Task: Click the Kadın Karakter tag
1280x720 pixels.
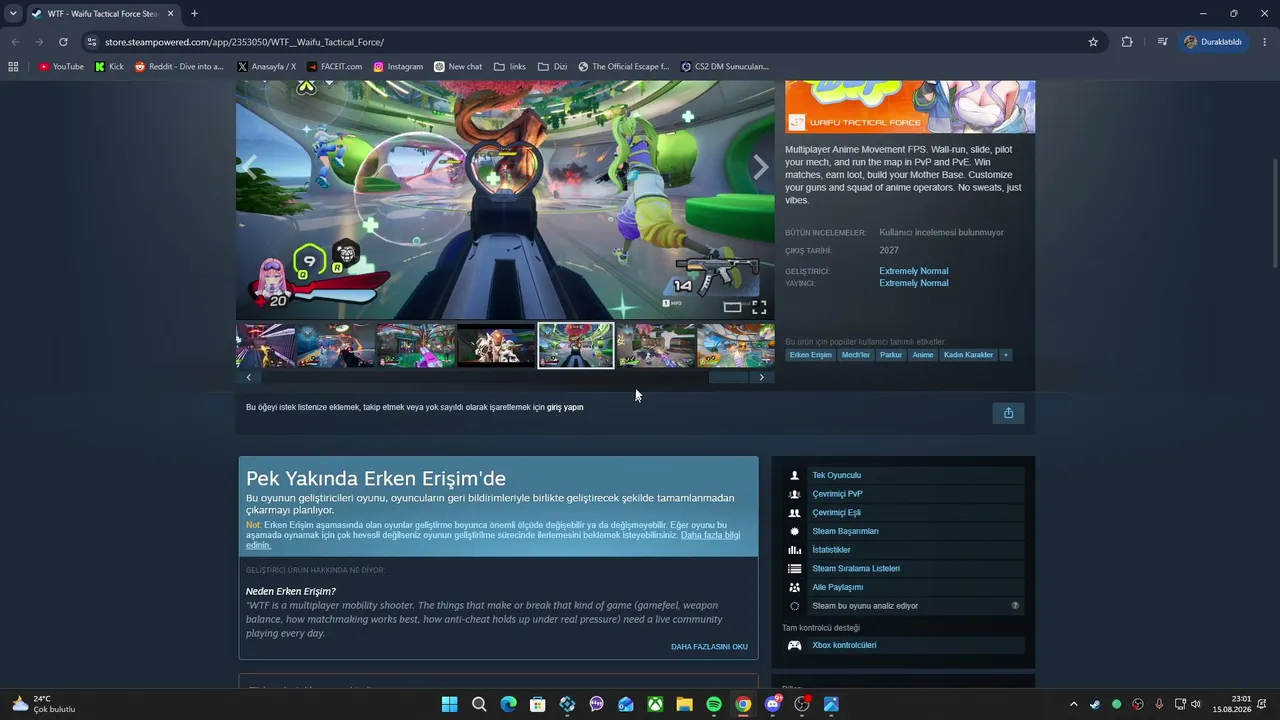Action: click(x=969, y=355)
